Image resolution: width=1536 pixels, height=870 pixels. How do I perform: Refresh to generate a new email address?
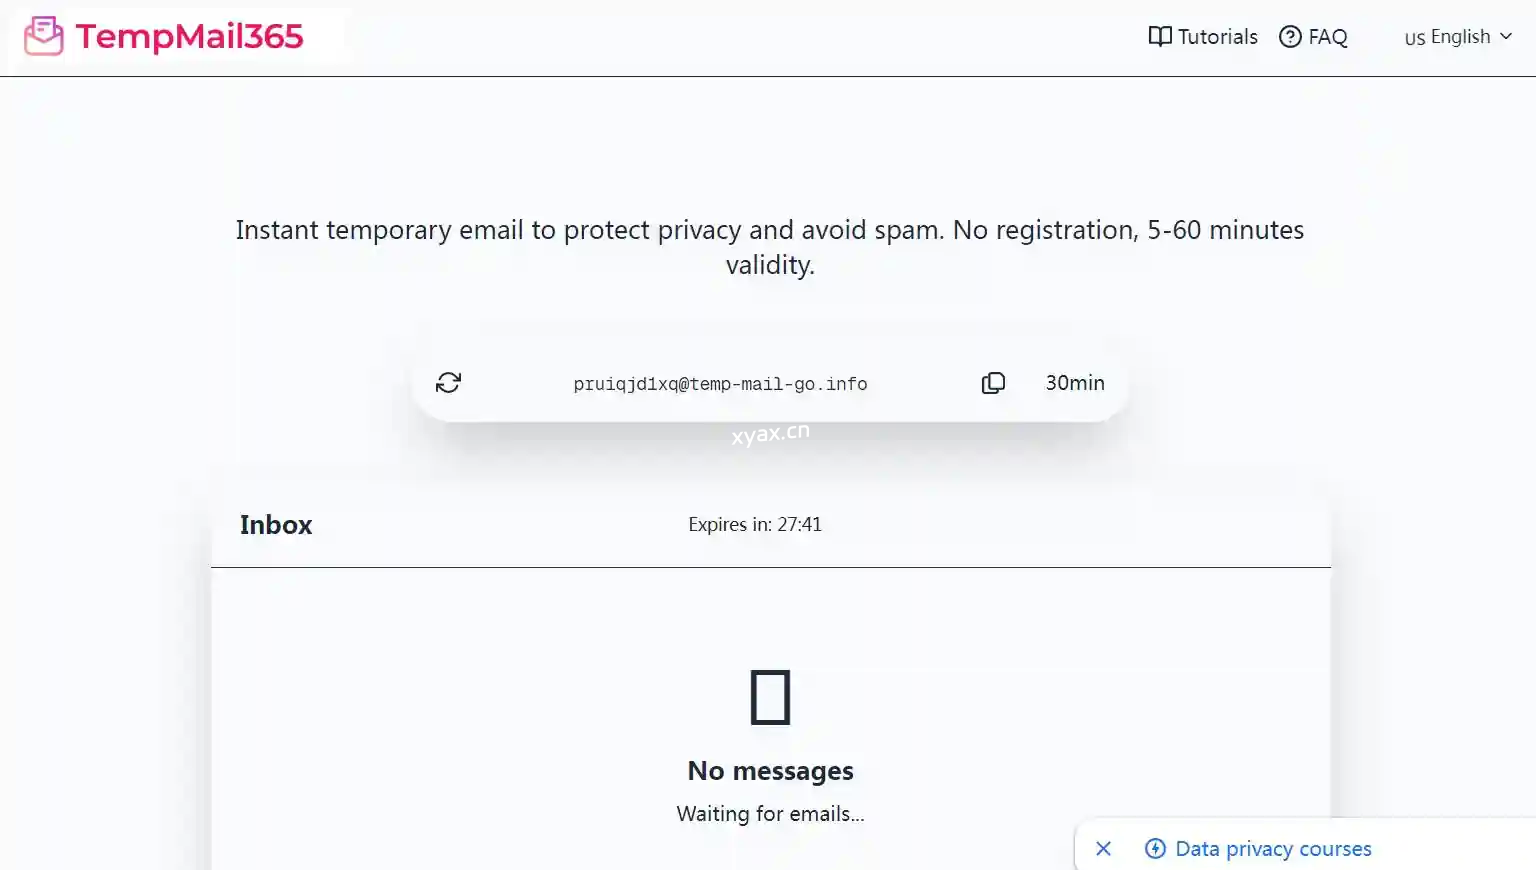click(x=448, y=383)
